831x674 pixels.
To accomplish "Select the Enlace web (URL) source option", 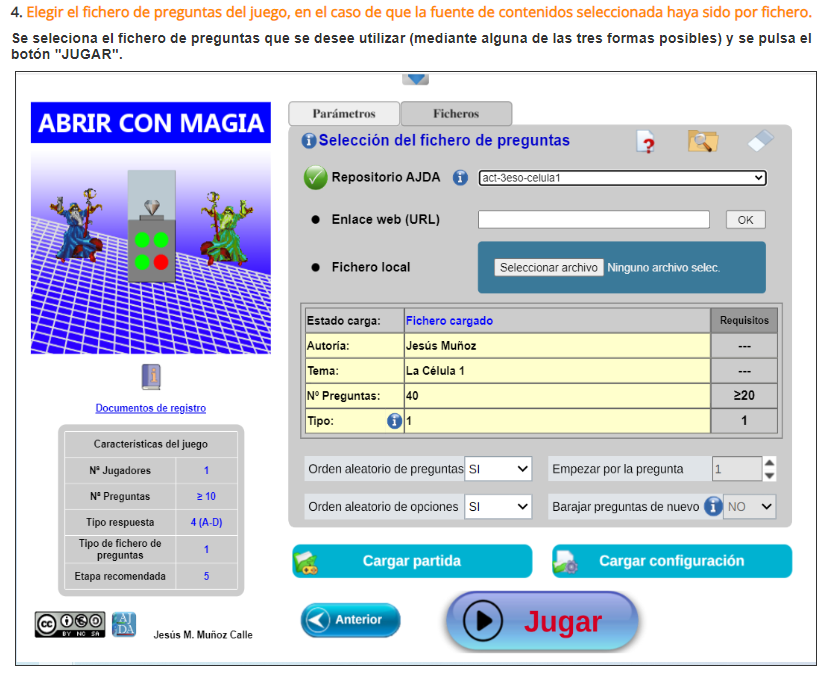I will (316, 220).
